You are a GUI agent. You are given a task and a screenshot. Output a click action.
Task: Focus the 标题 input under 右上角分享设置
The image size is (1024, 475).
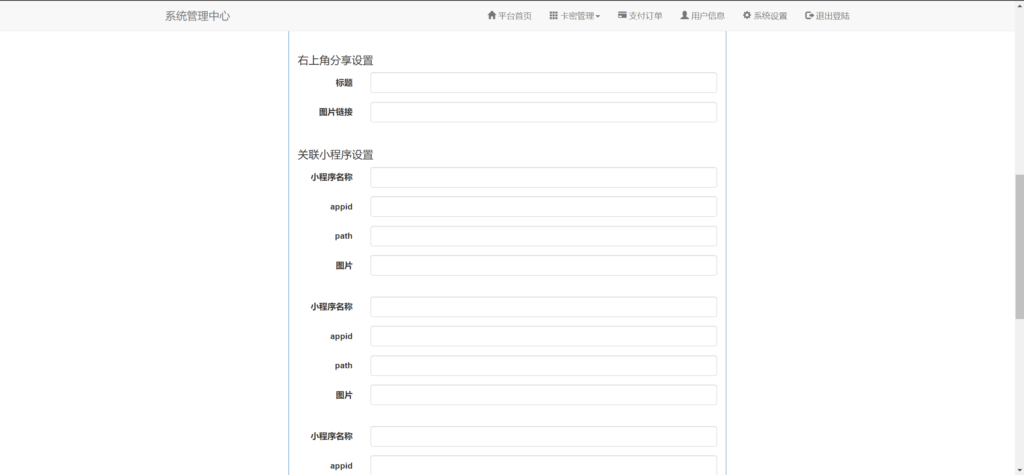[x=543, y=83]
